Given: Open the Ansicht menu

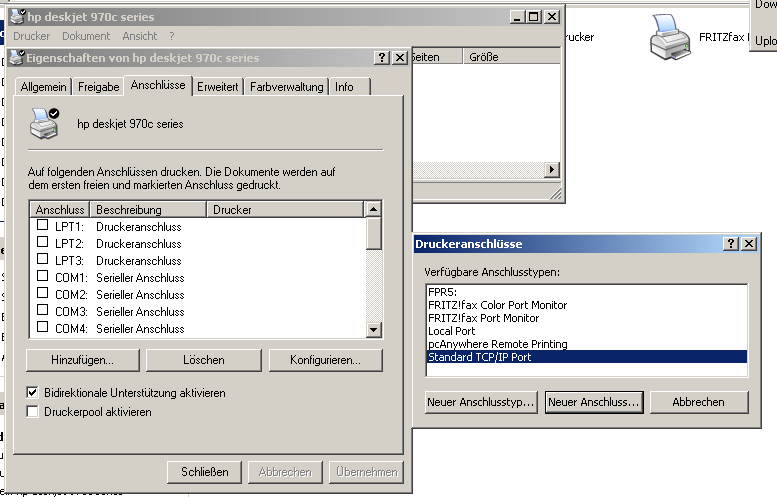Looking at the screenshot, I should point(140,36).
